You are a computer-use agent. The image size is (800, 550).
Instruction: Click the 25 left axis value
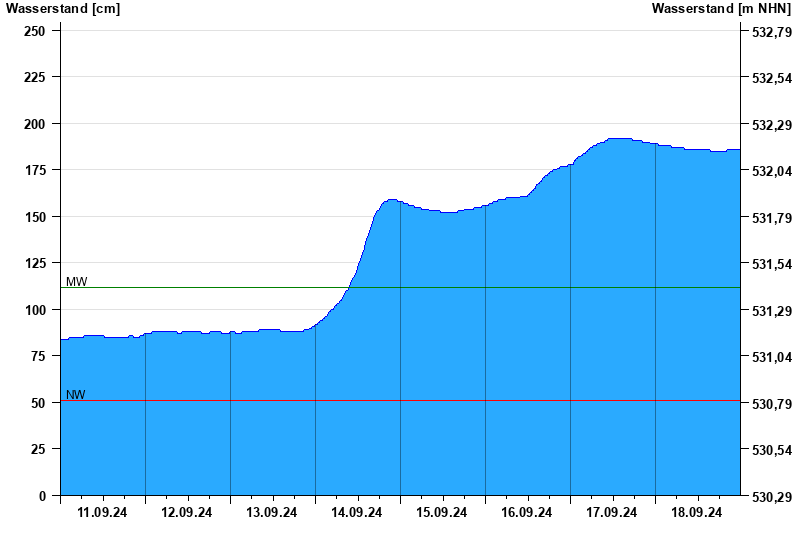38,449
